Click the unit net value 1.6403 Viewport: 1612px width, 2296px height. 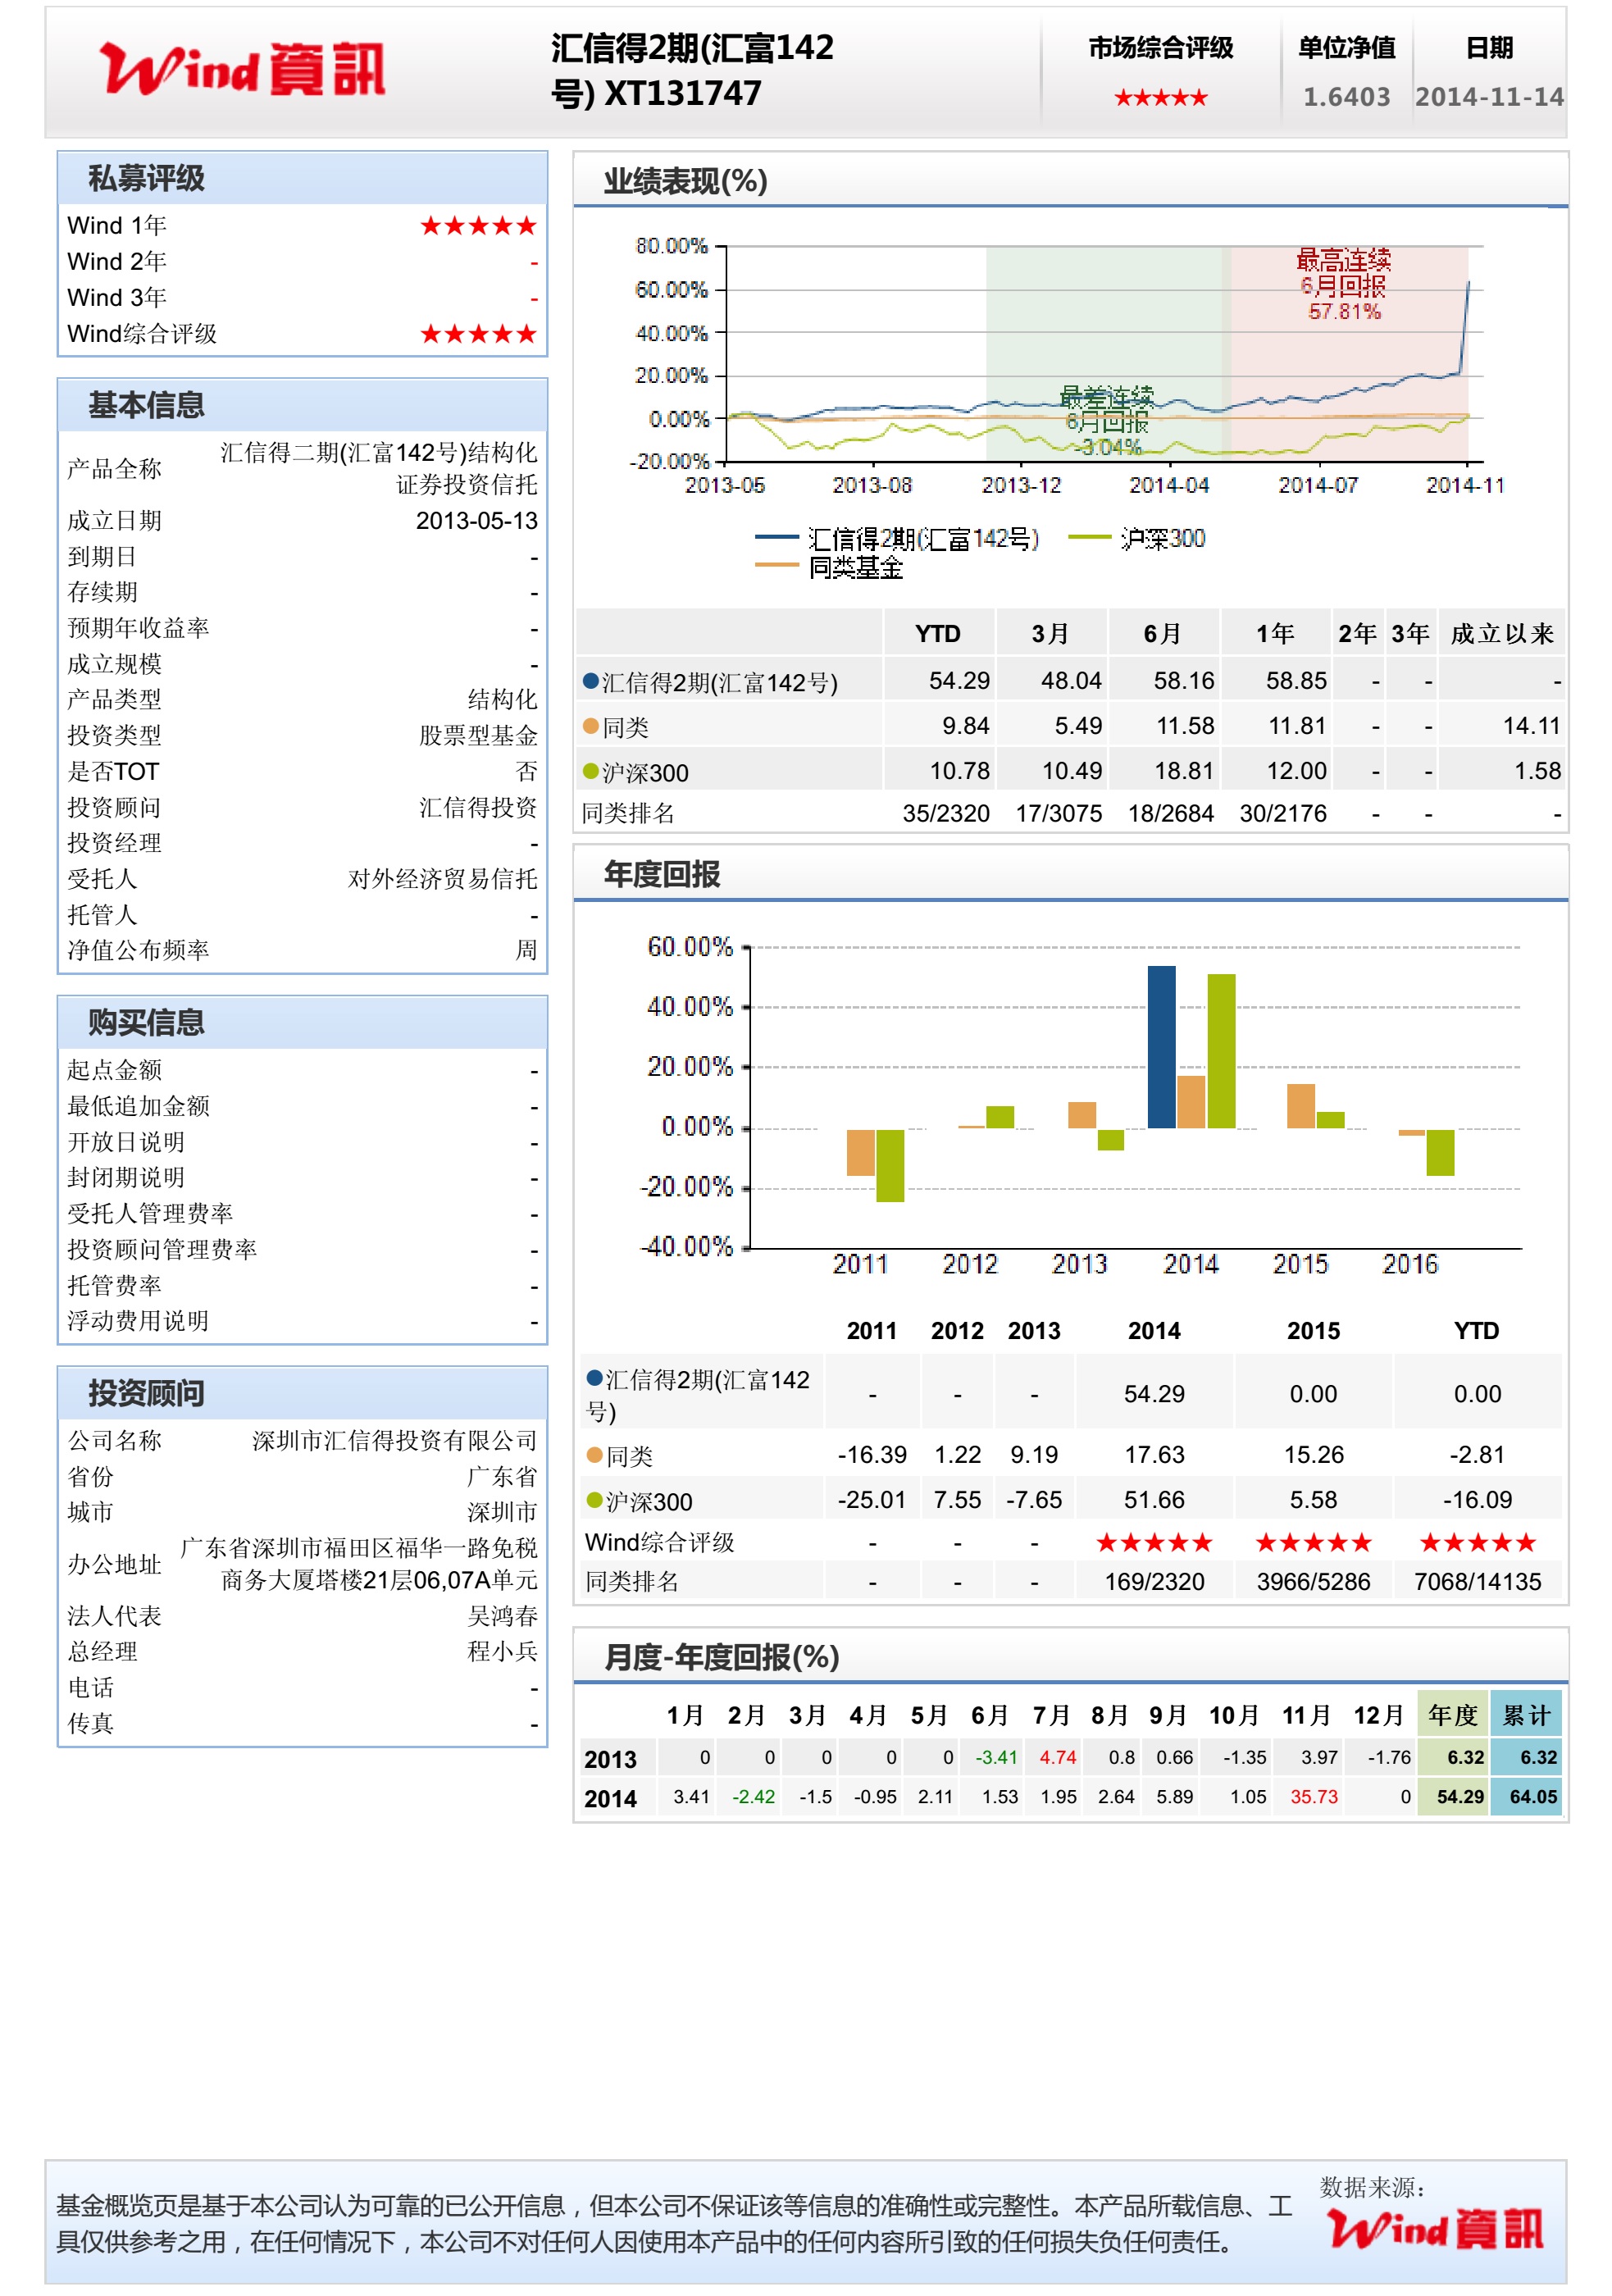coord(1346,97)
